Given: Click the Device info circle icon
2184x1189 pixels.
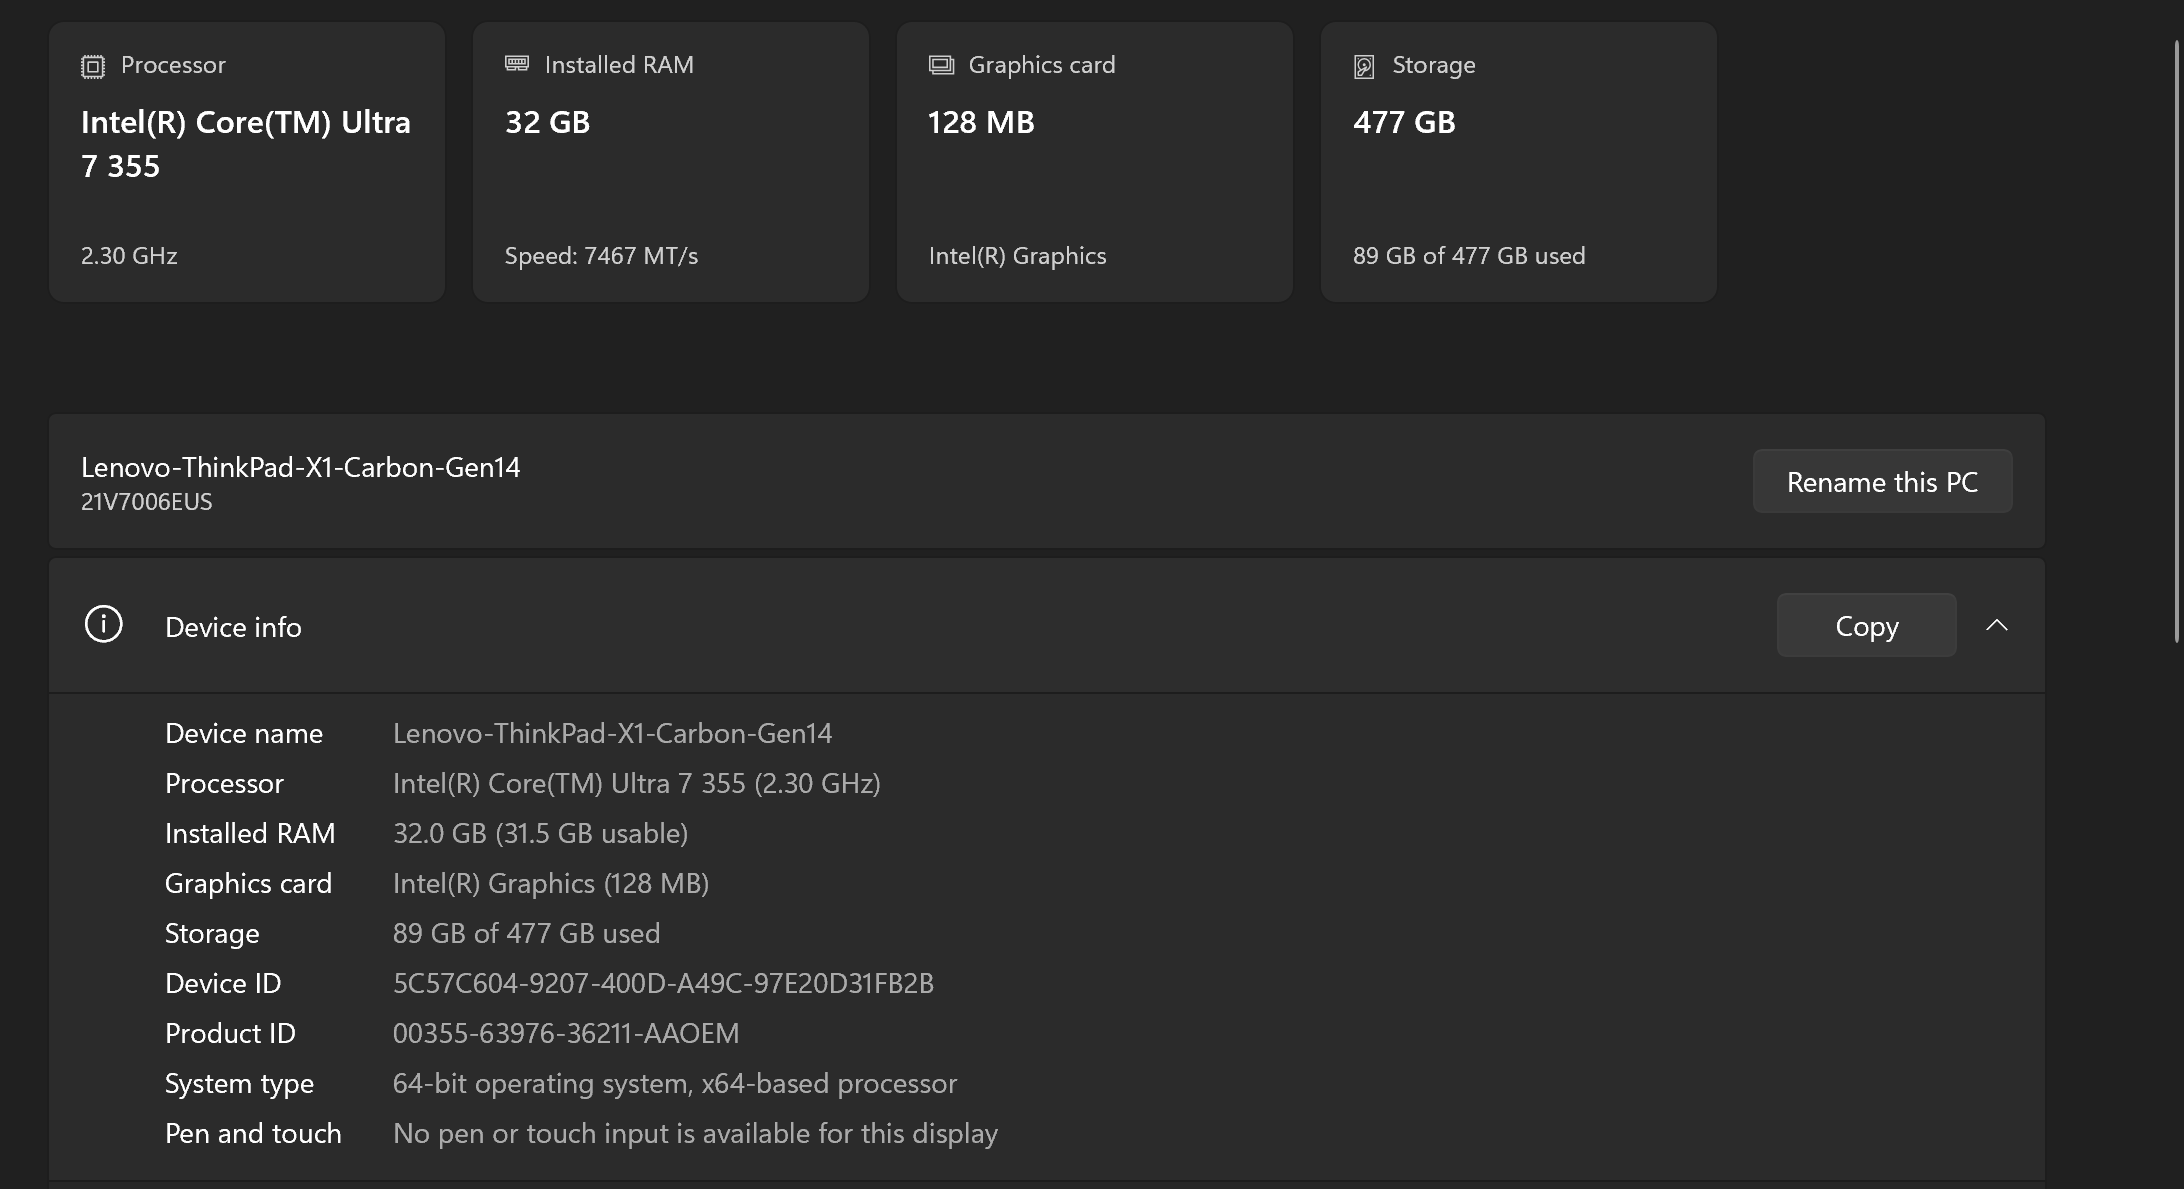Looking at the screenshot, I should coord(103,624).
